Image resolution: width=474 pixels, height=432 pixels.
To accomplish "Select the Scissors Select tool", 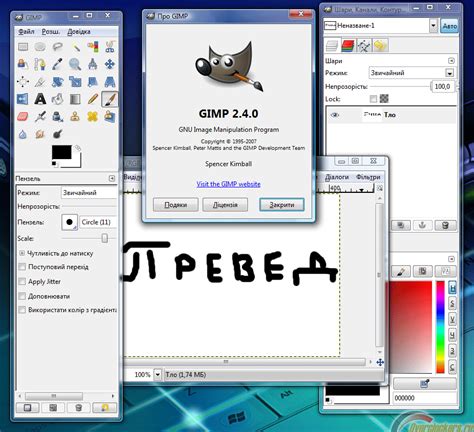I will point(110,47).
